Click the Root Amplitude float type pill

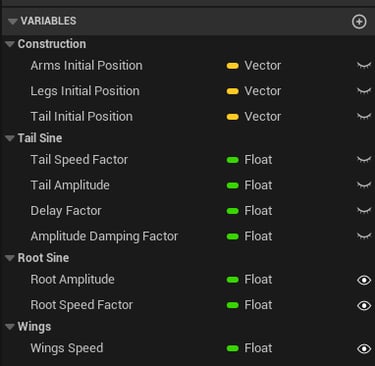coord(232,280)
